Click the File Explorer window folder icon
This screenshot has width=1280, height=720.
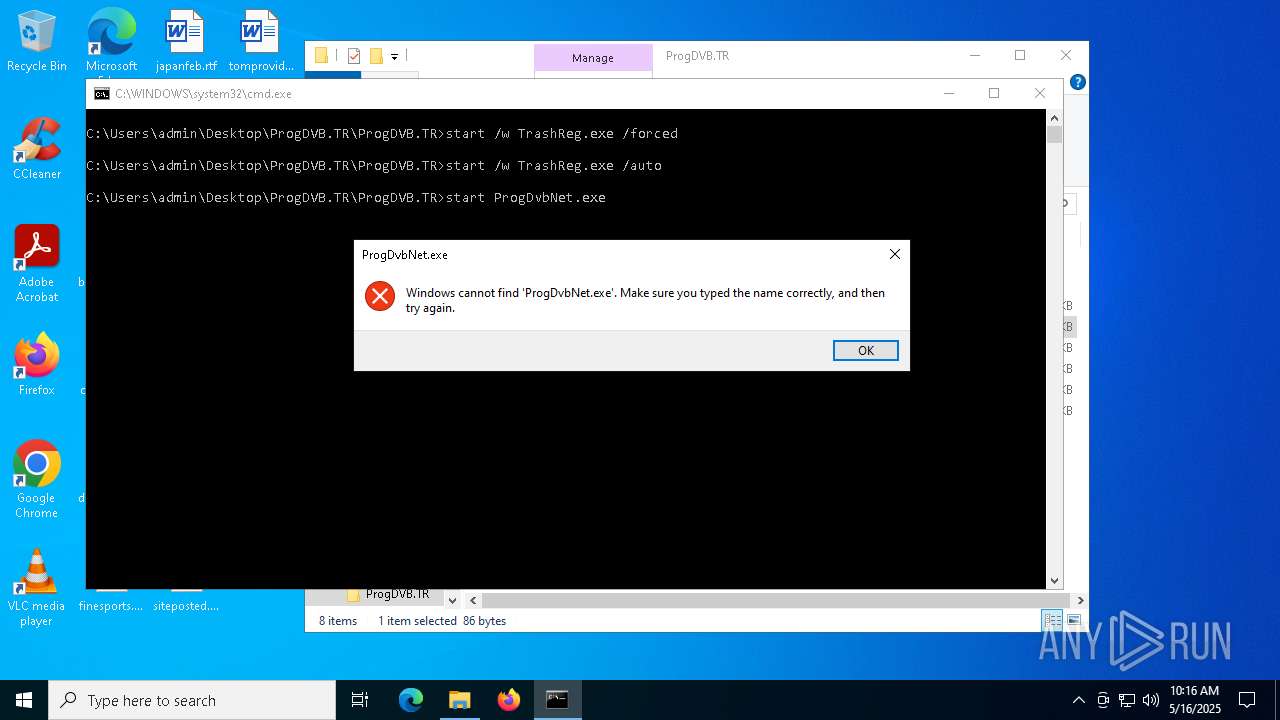(x=321, y=56)
